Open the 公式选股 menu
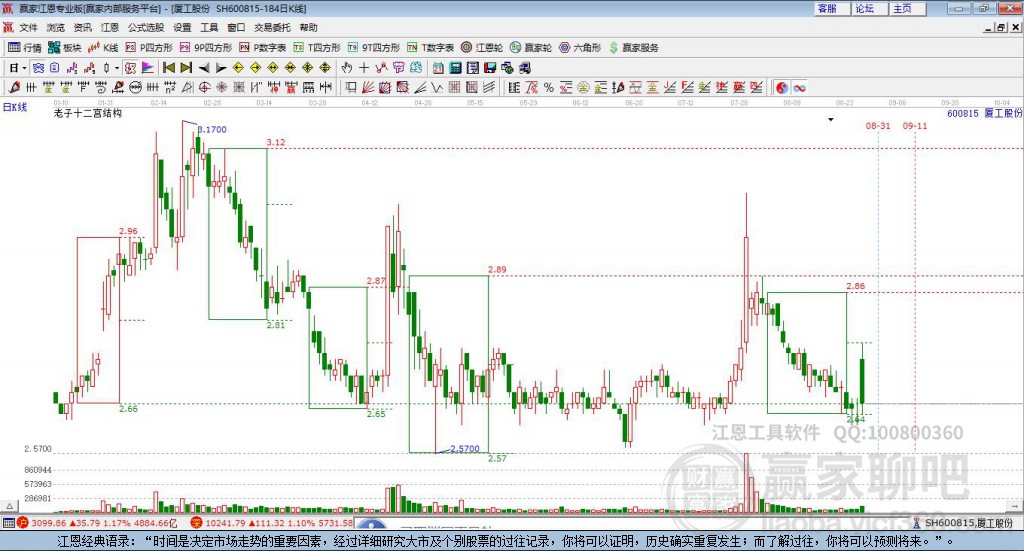The width and height of the screenshot is (1024, 551). coord(146,27)
